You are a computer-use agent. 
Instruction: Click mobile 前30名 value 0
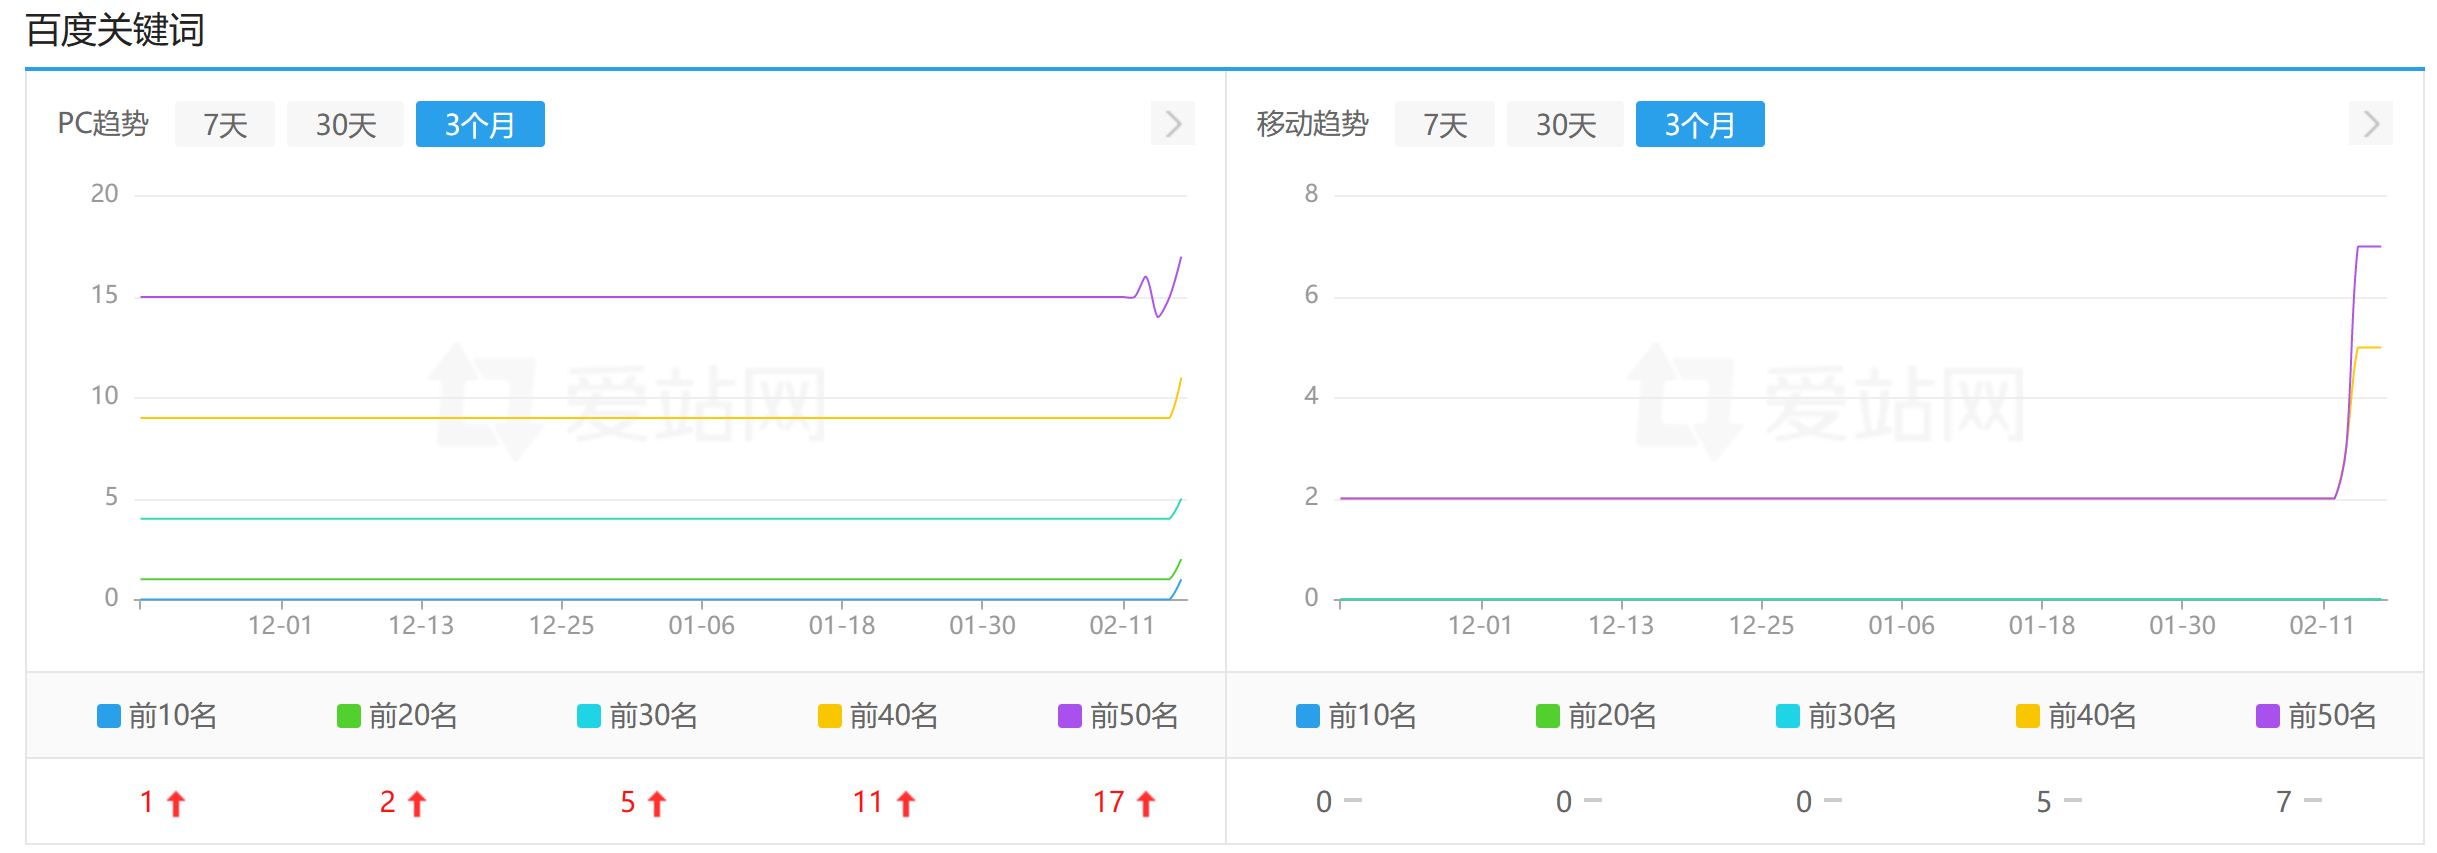pos(1804,802)
